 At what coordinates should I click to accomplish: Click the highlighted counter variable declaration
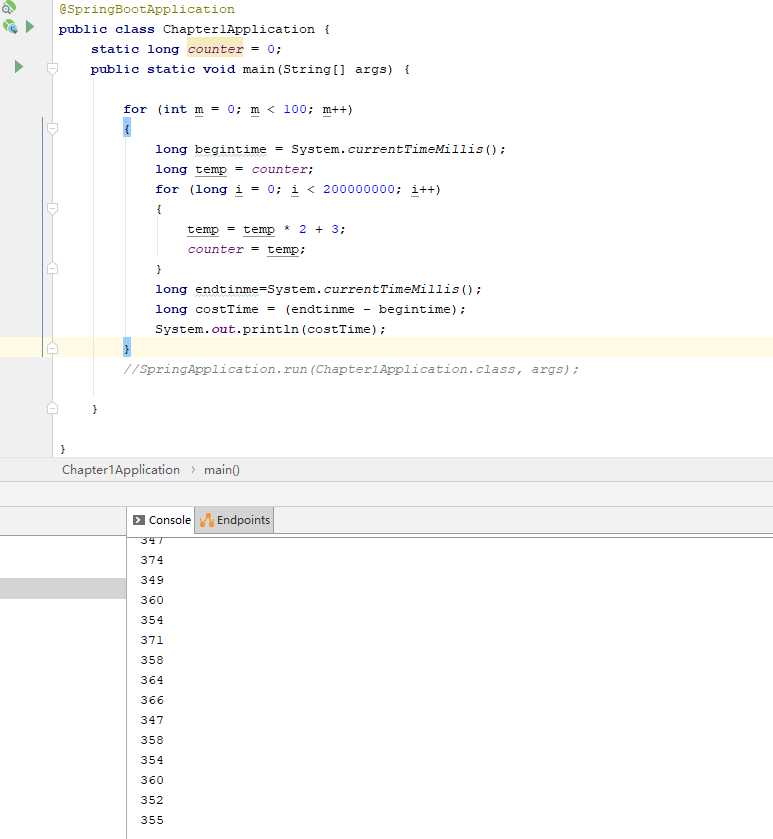215,49
